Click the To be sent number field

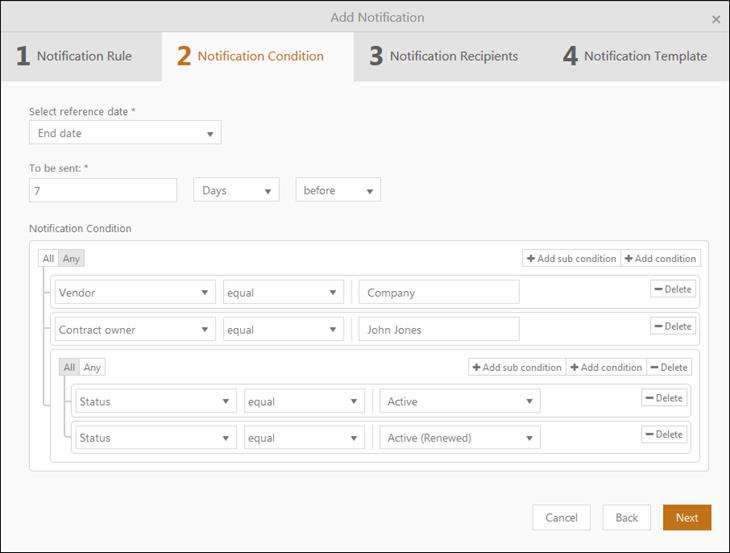point(103,191)
